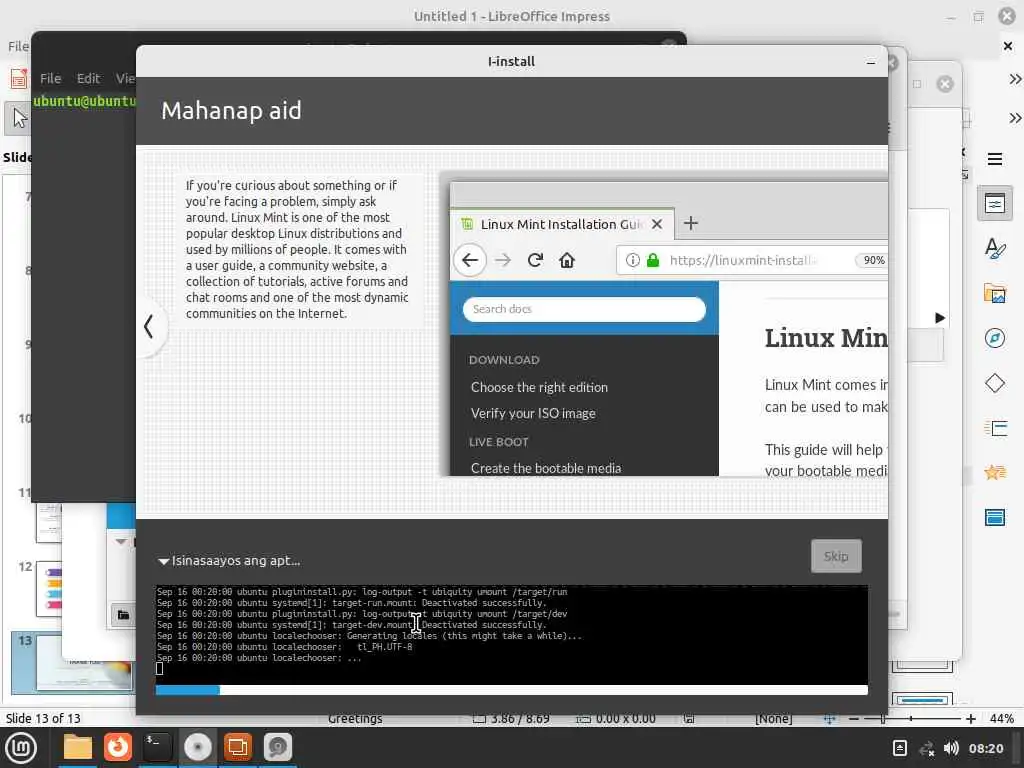Click the 'ubuntu@ubuntu' terminal prompt
The height and width of the screenshot is (768, 1024).
[x=84, y=101]
